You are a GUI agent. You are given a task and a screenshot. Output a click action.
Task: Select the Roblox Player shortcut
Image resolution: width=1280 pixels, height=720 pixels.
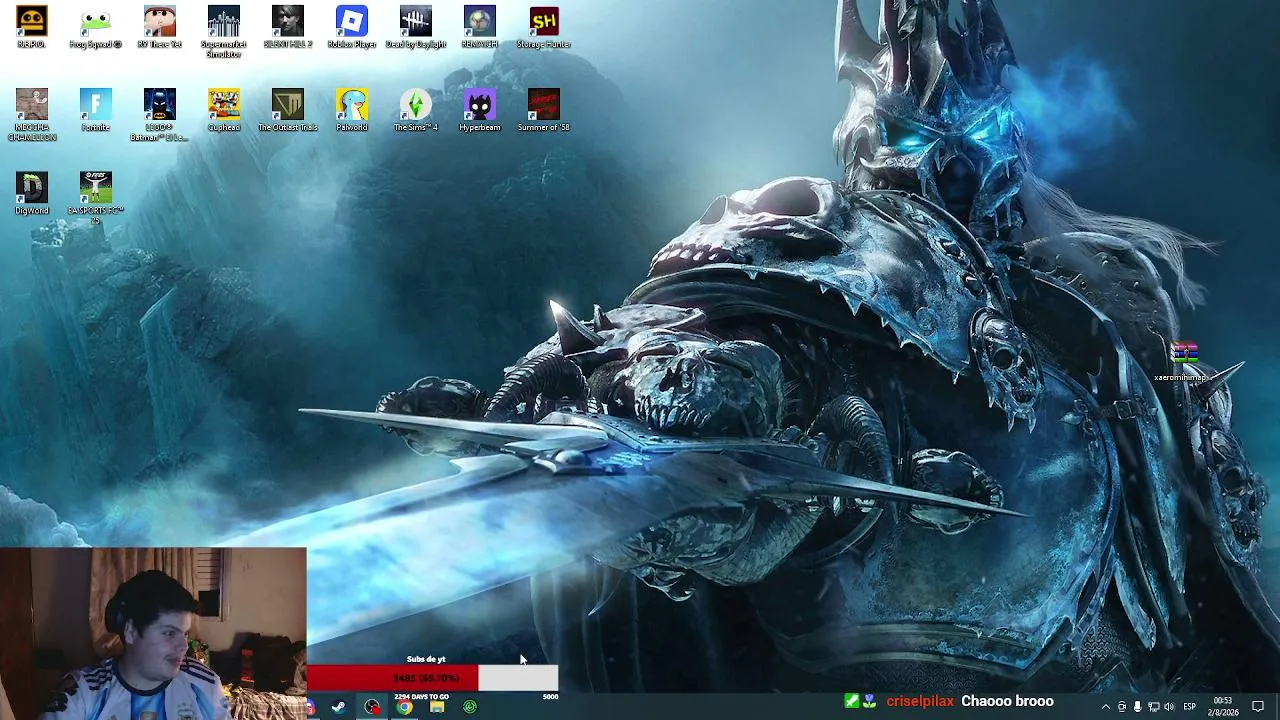click(x=352, y=27)
